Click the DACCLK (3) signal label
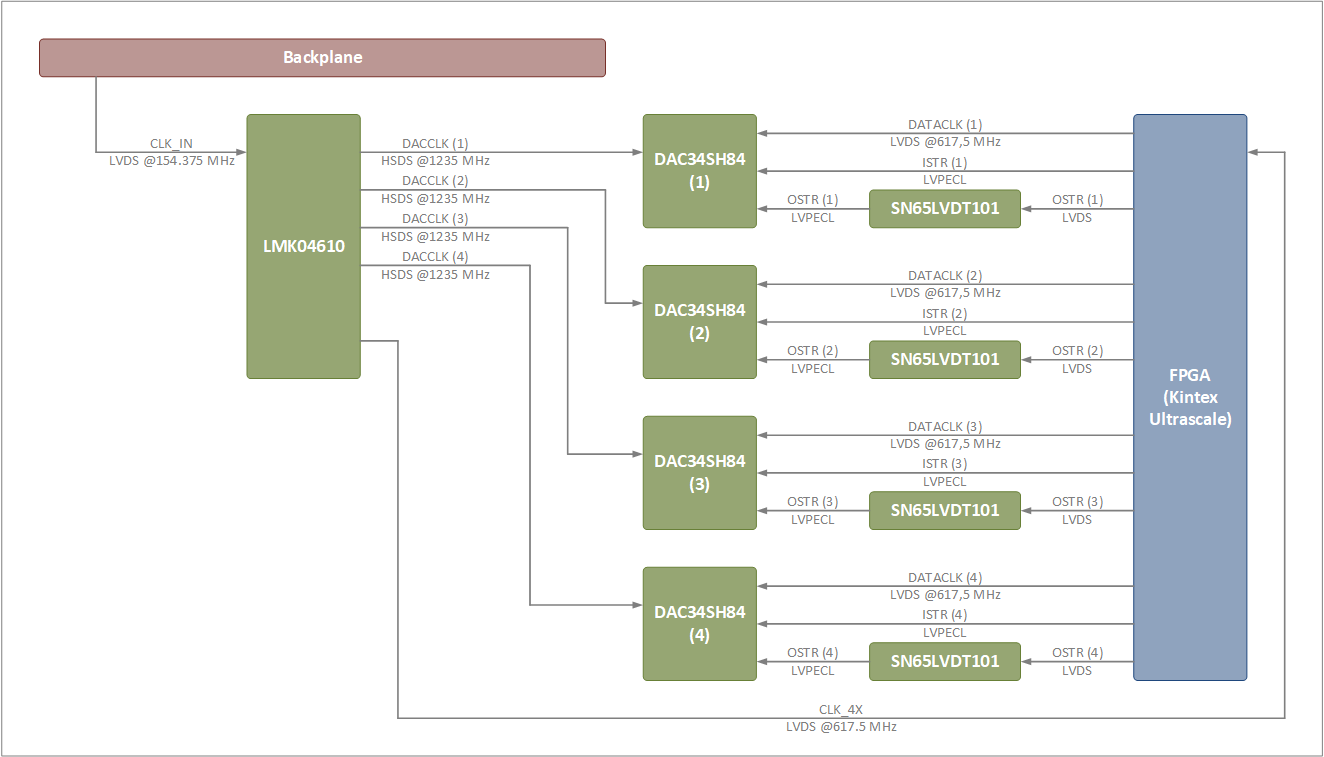The width and height of the screenshot is (1324, 757). (x=435, y=219)
